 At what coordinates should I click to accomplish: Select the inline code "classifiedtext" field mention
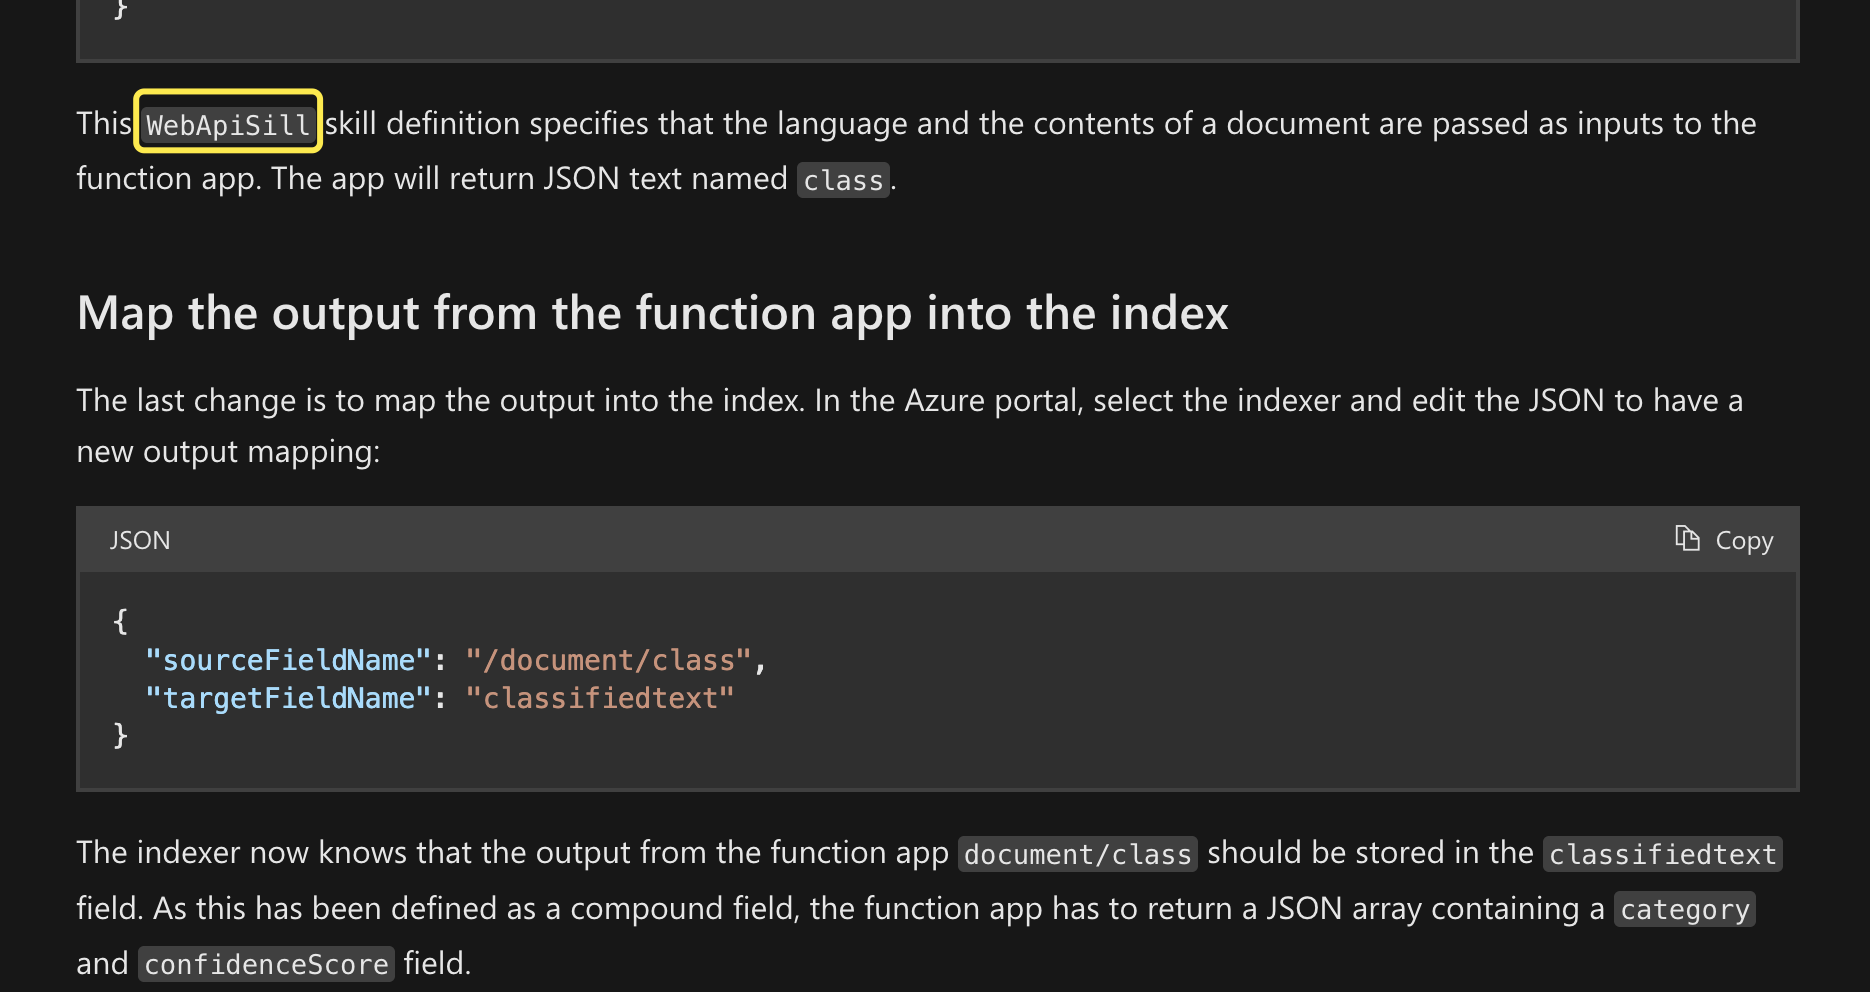tap(1662, 854)
